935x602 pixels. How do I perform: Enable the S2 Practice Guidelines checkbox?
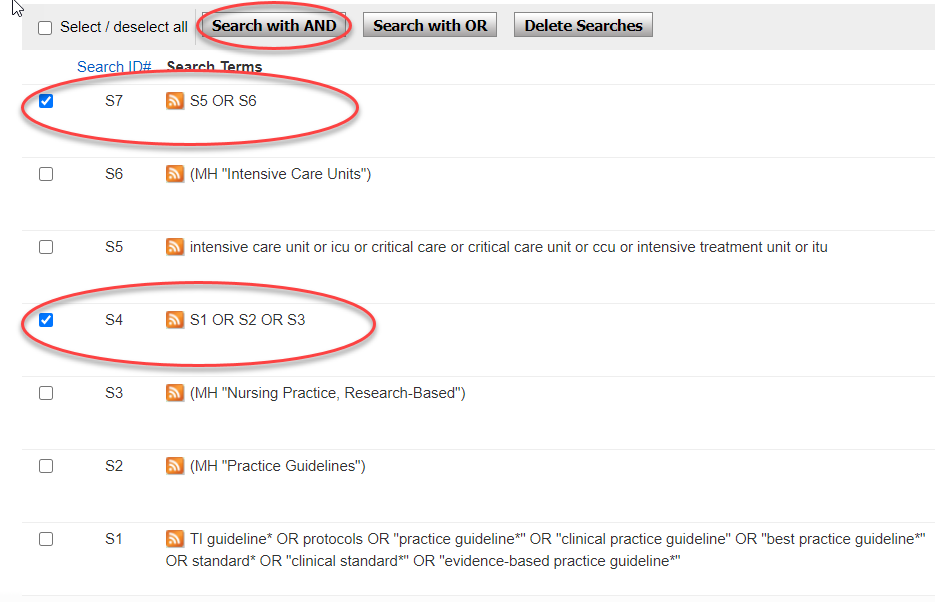click(x=46, y=466)
